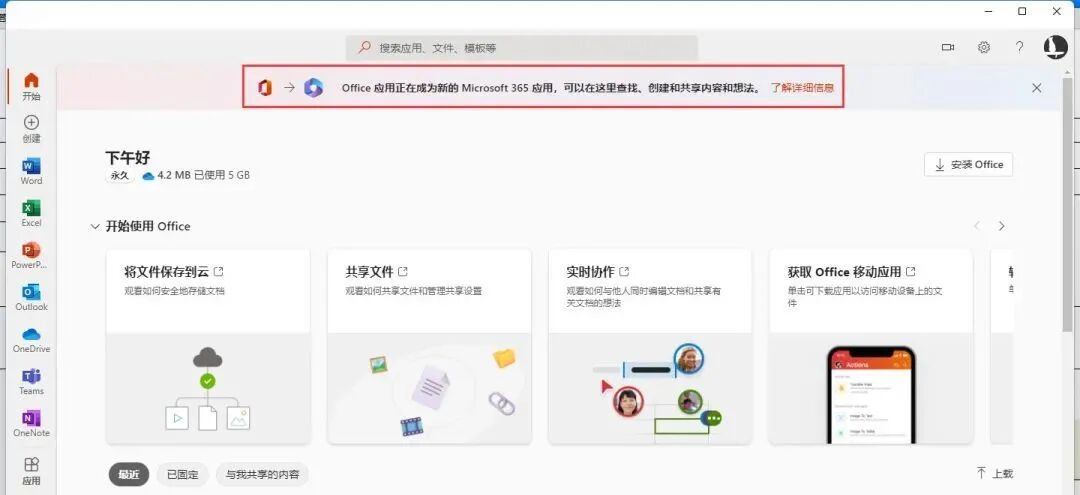The image size is (1080, 495).
Task: Click the search box 搜索应用、文件、模板等
Action: 522,48
